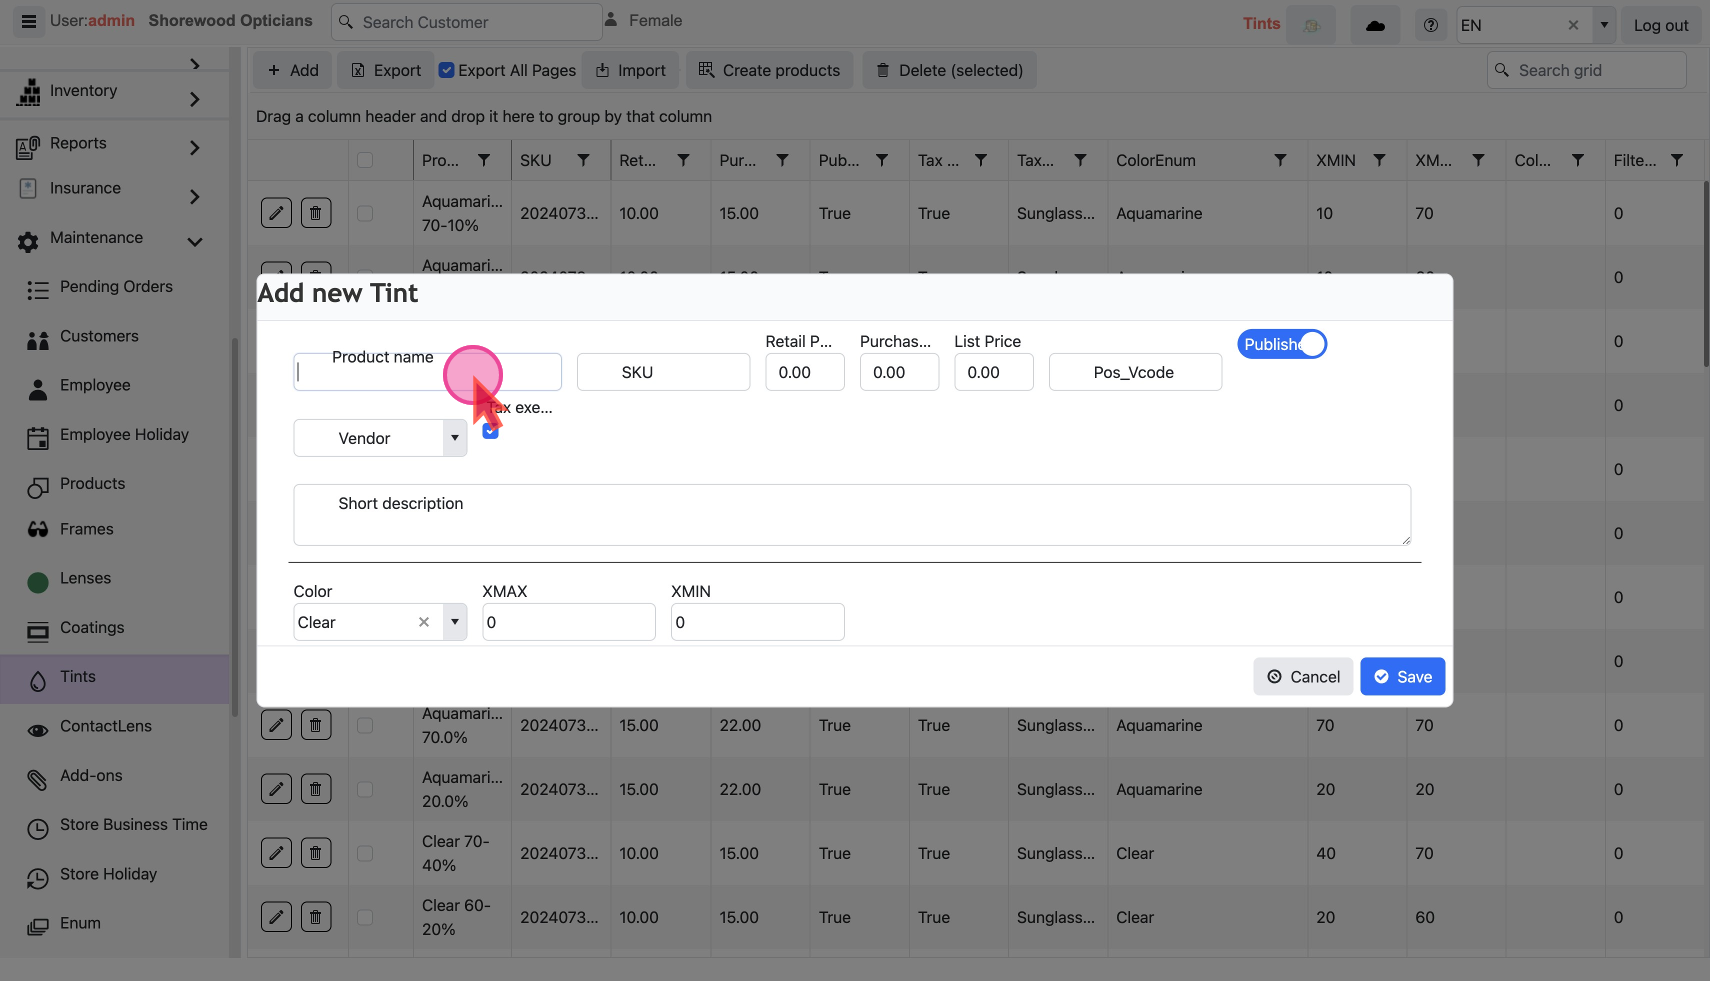Screen dimensions: 1710x981
Task: Click the filter icon on SKU column
Action: click(x=583, y=160)
